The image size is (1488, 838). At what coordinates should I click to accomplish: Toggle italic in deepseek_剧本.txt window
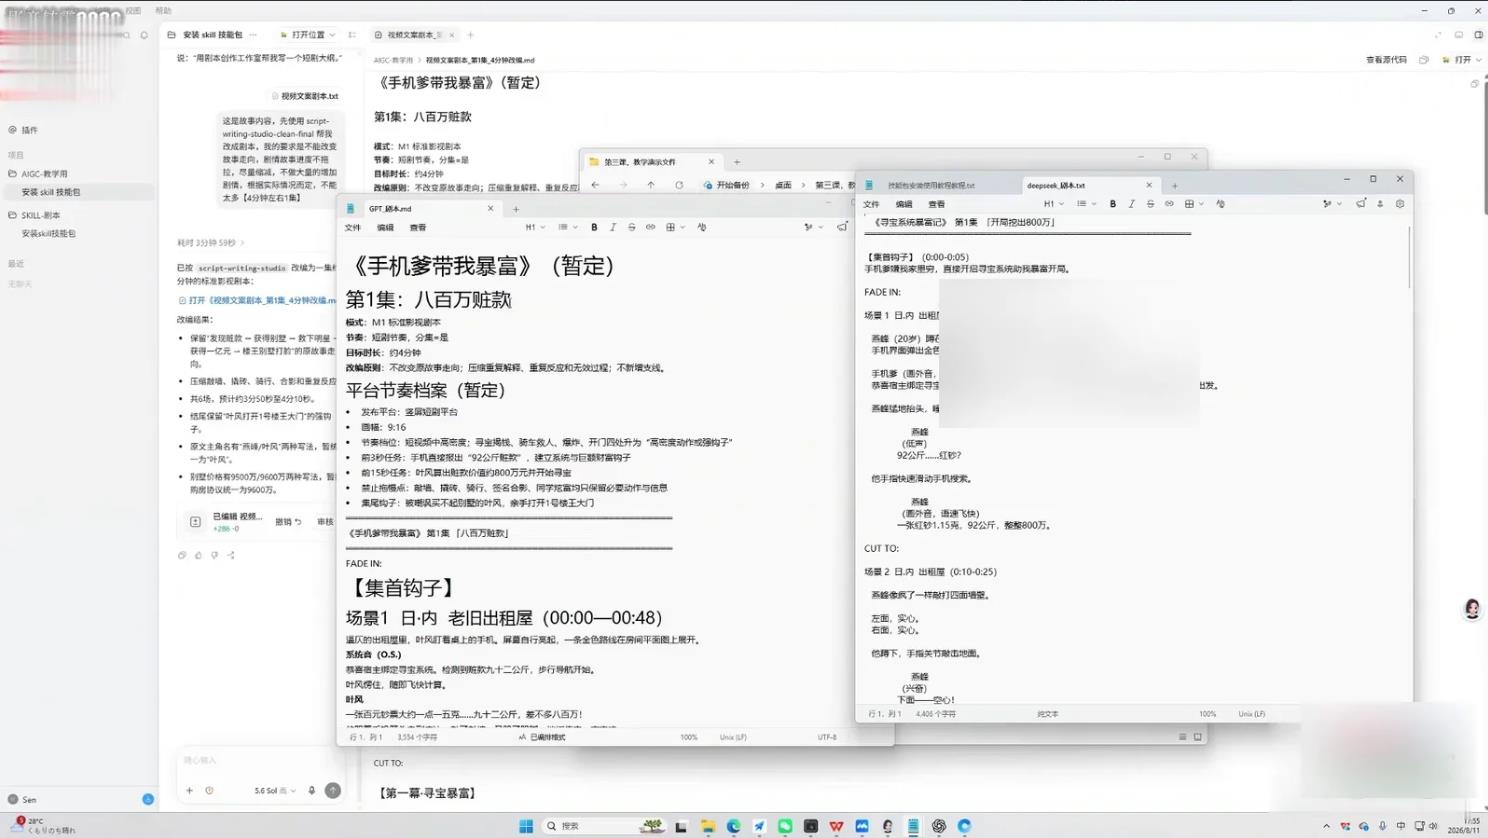click(1131, 204)
